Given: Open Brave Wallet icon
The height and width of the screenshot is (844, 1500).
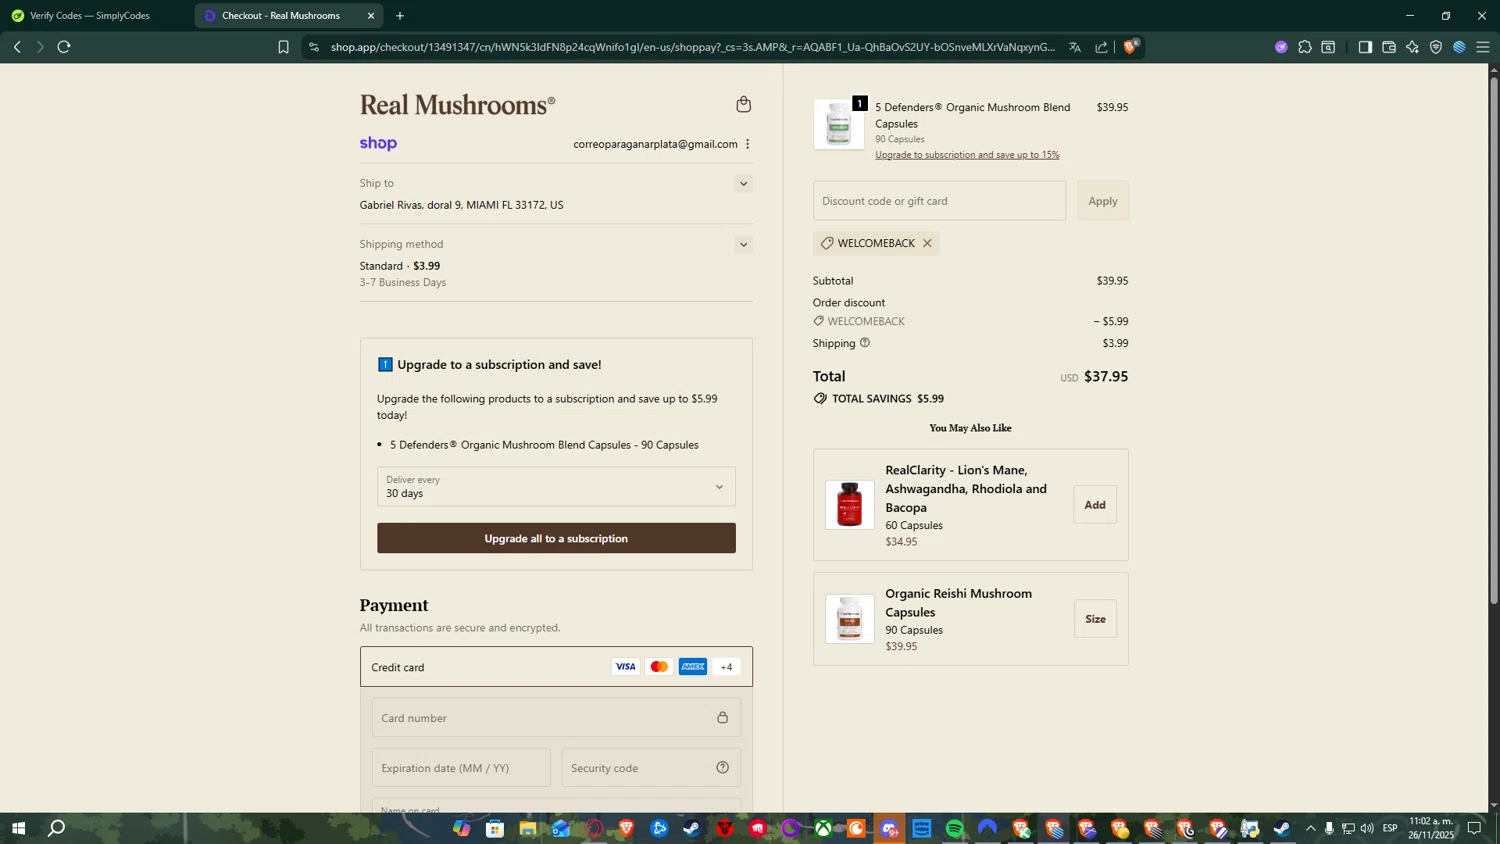Looking at the screenshot, I should click(1389, 47).
